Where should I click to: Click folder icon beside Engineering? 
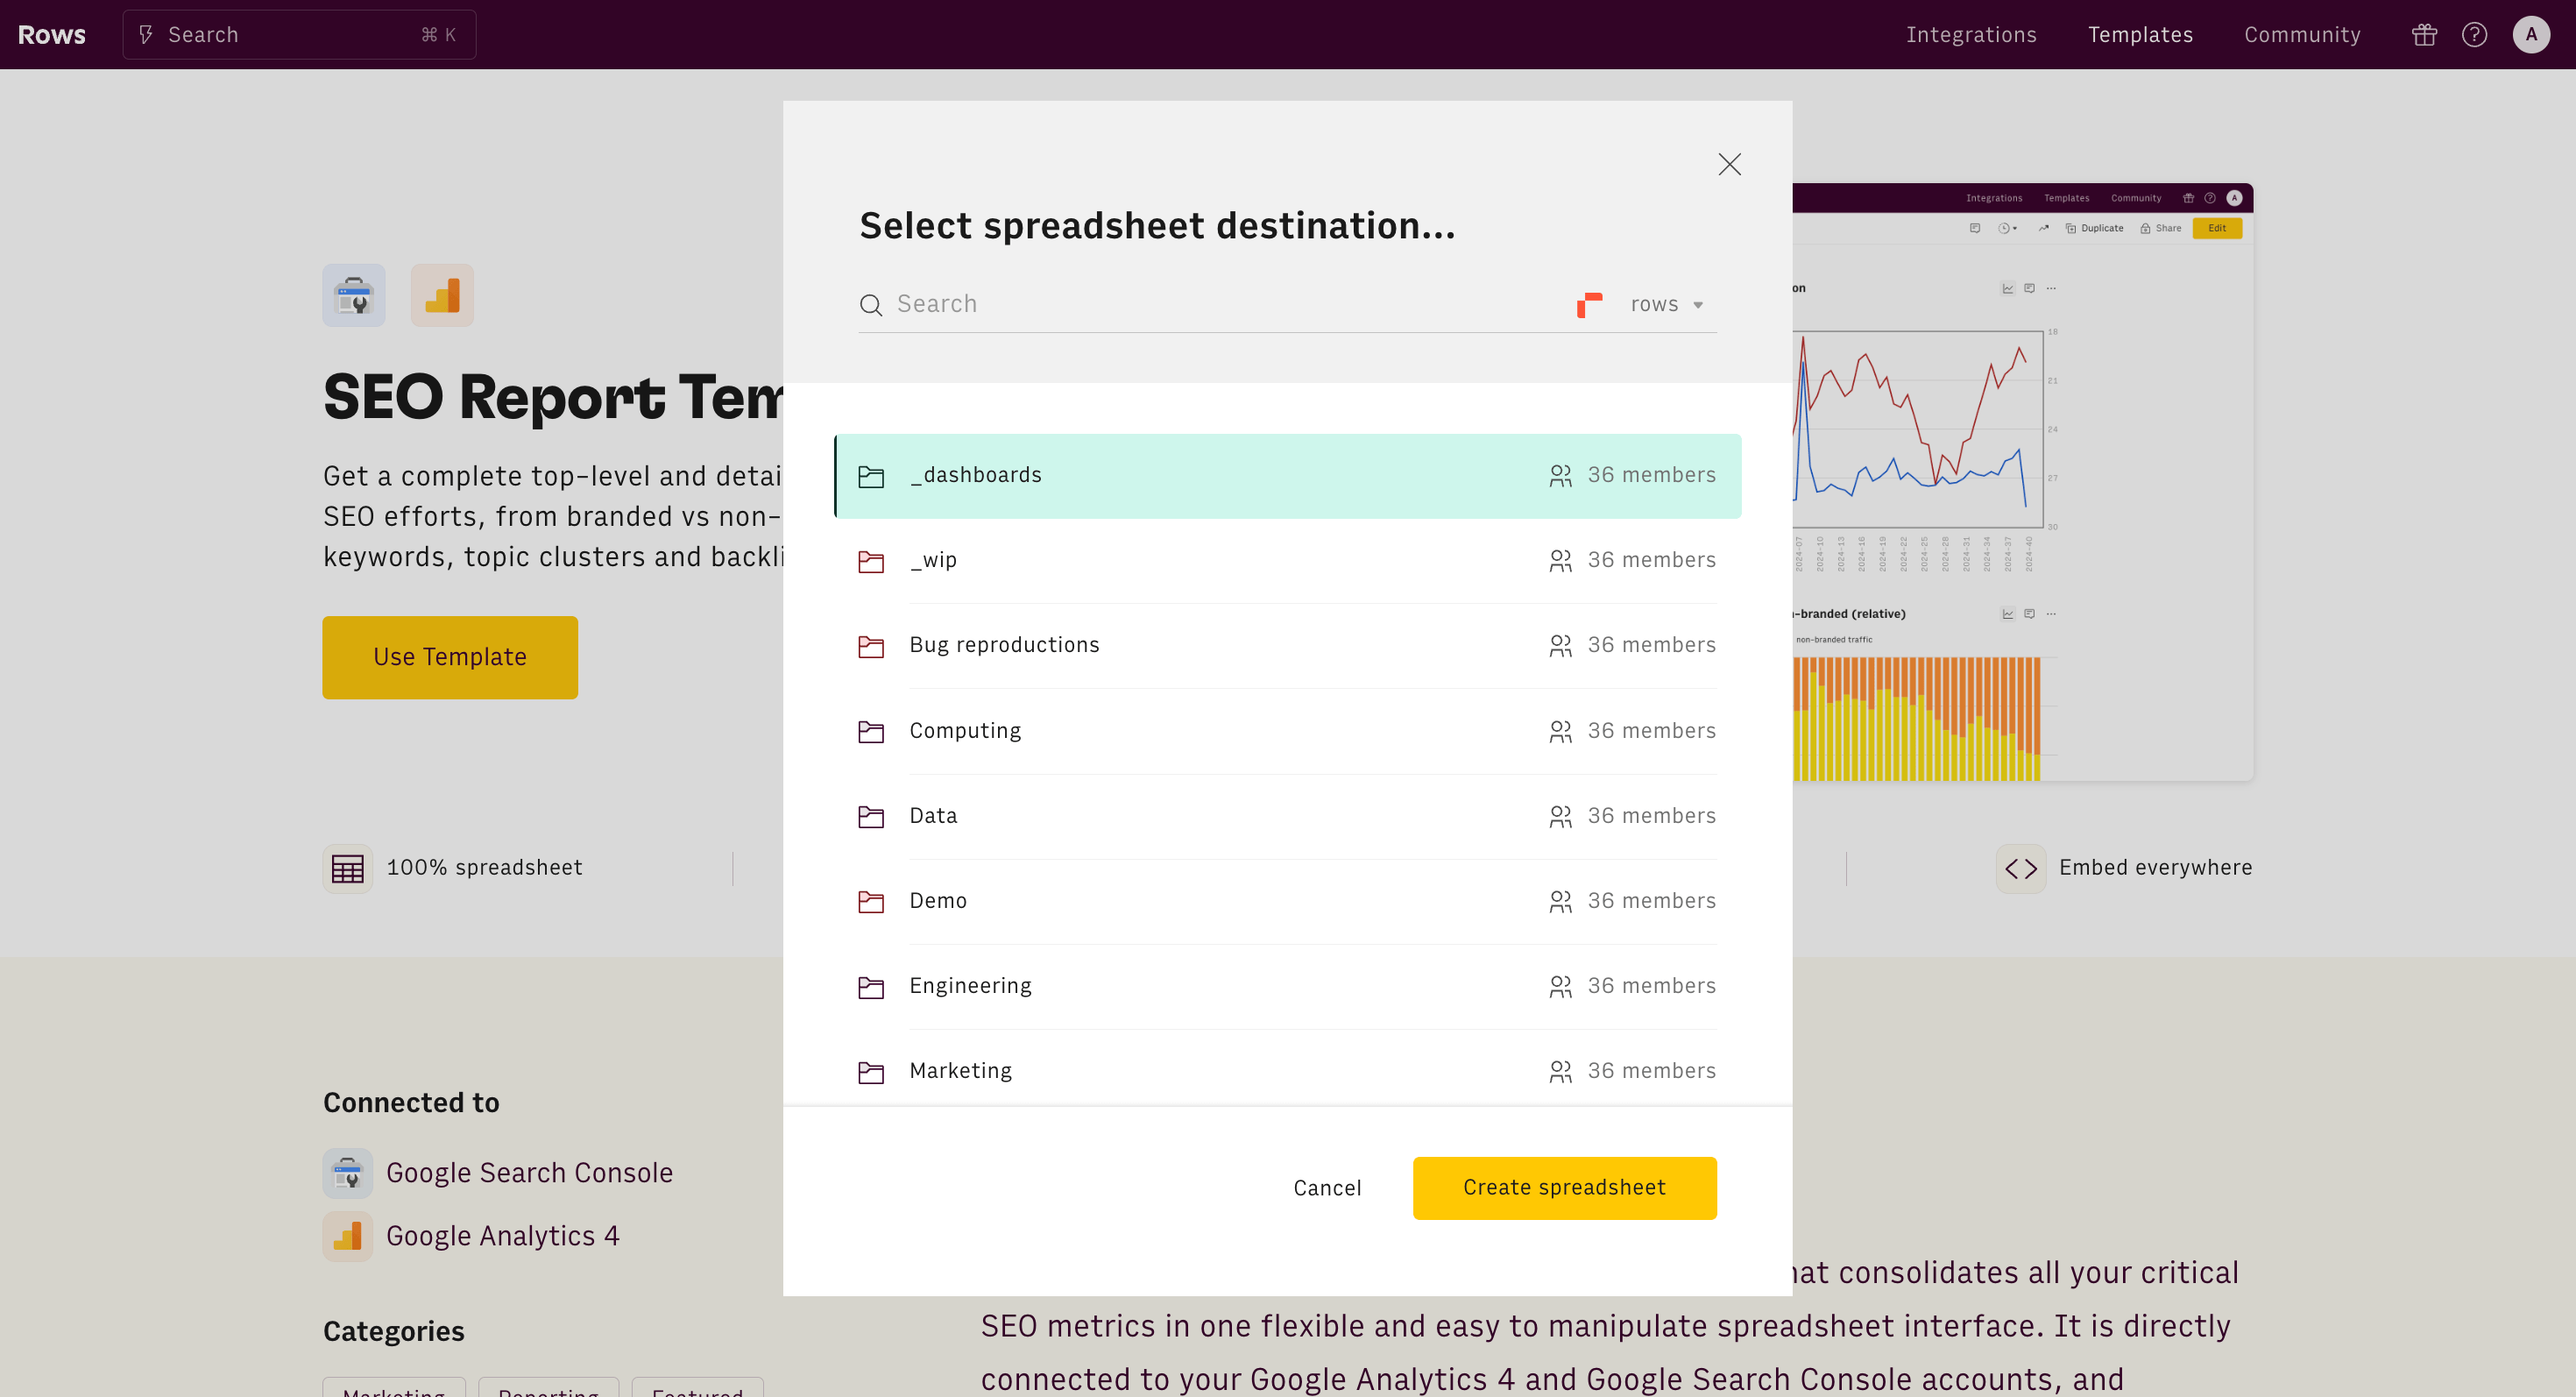[x=871, y=987]
